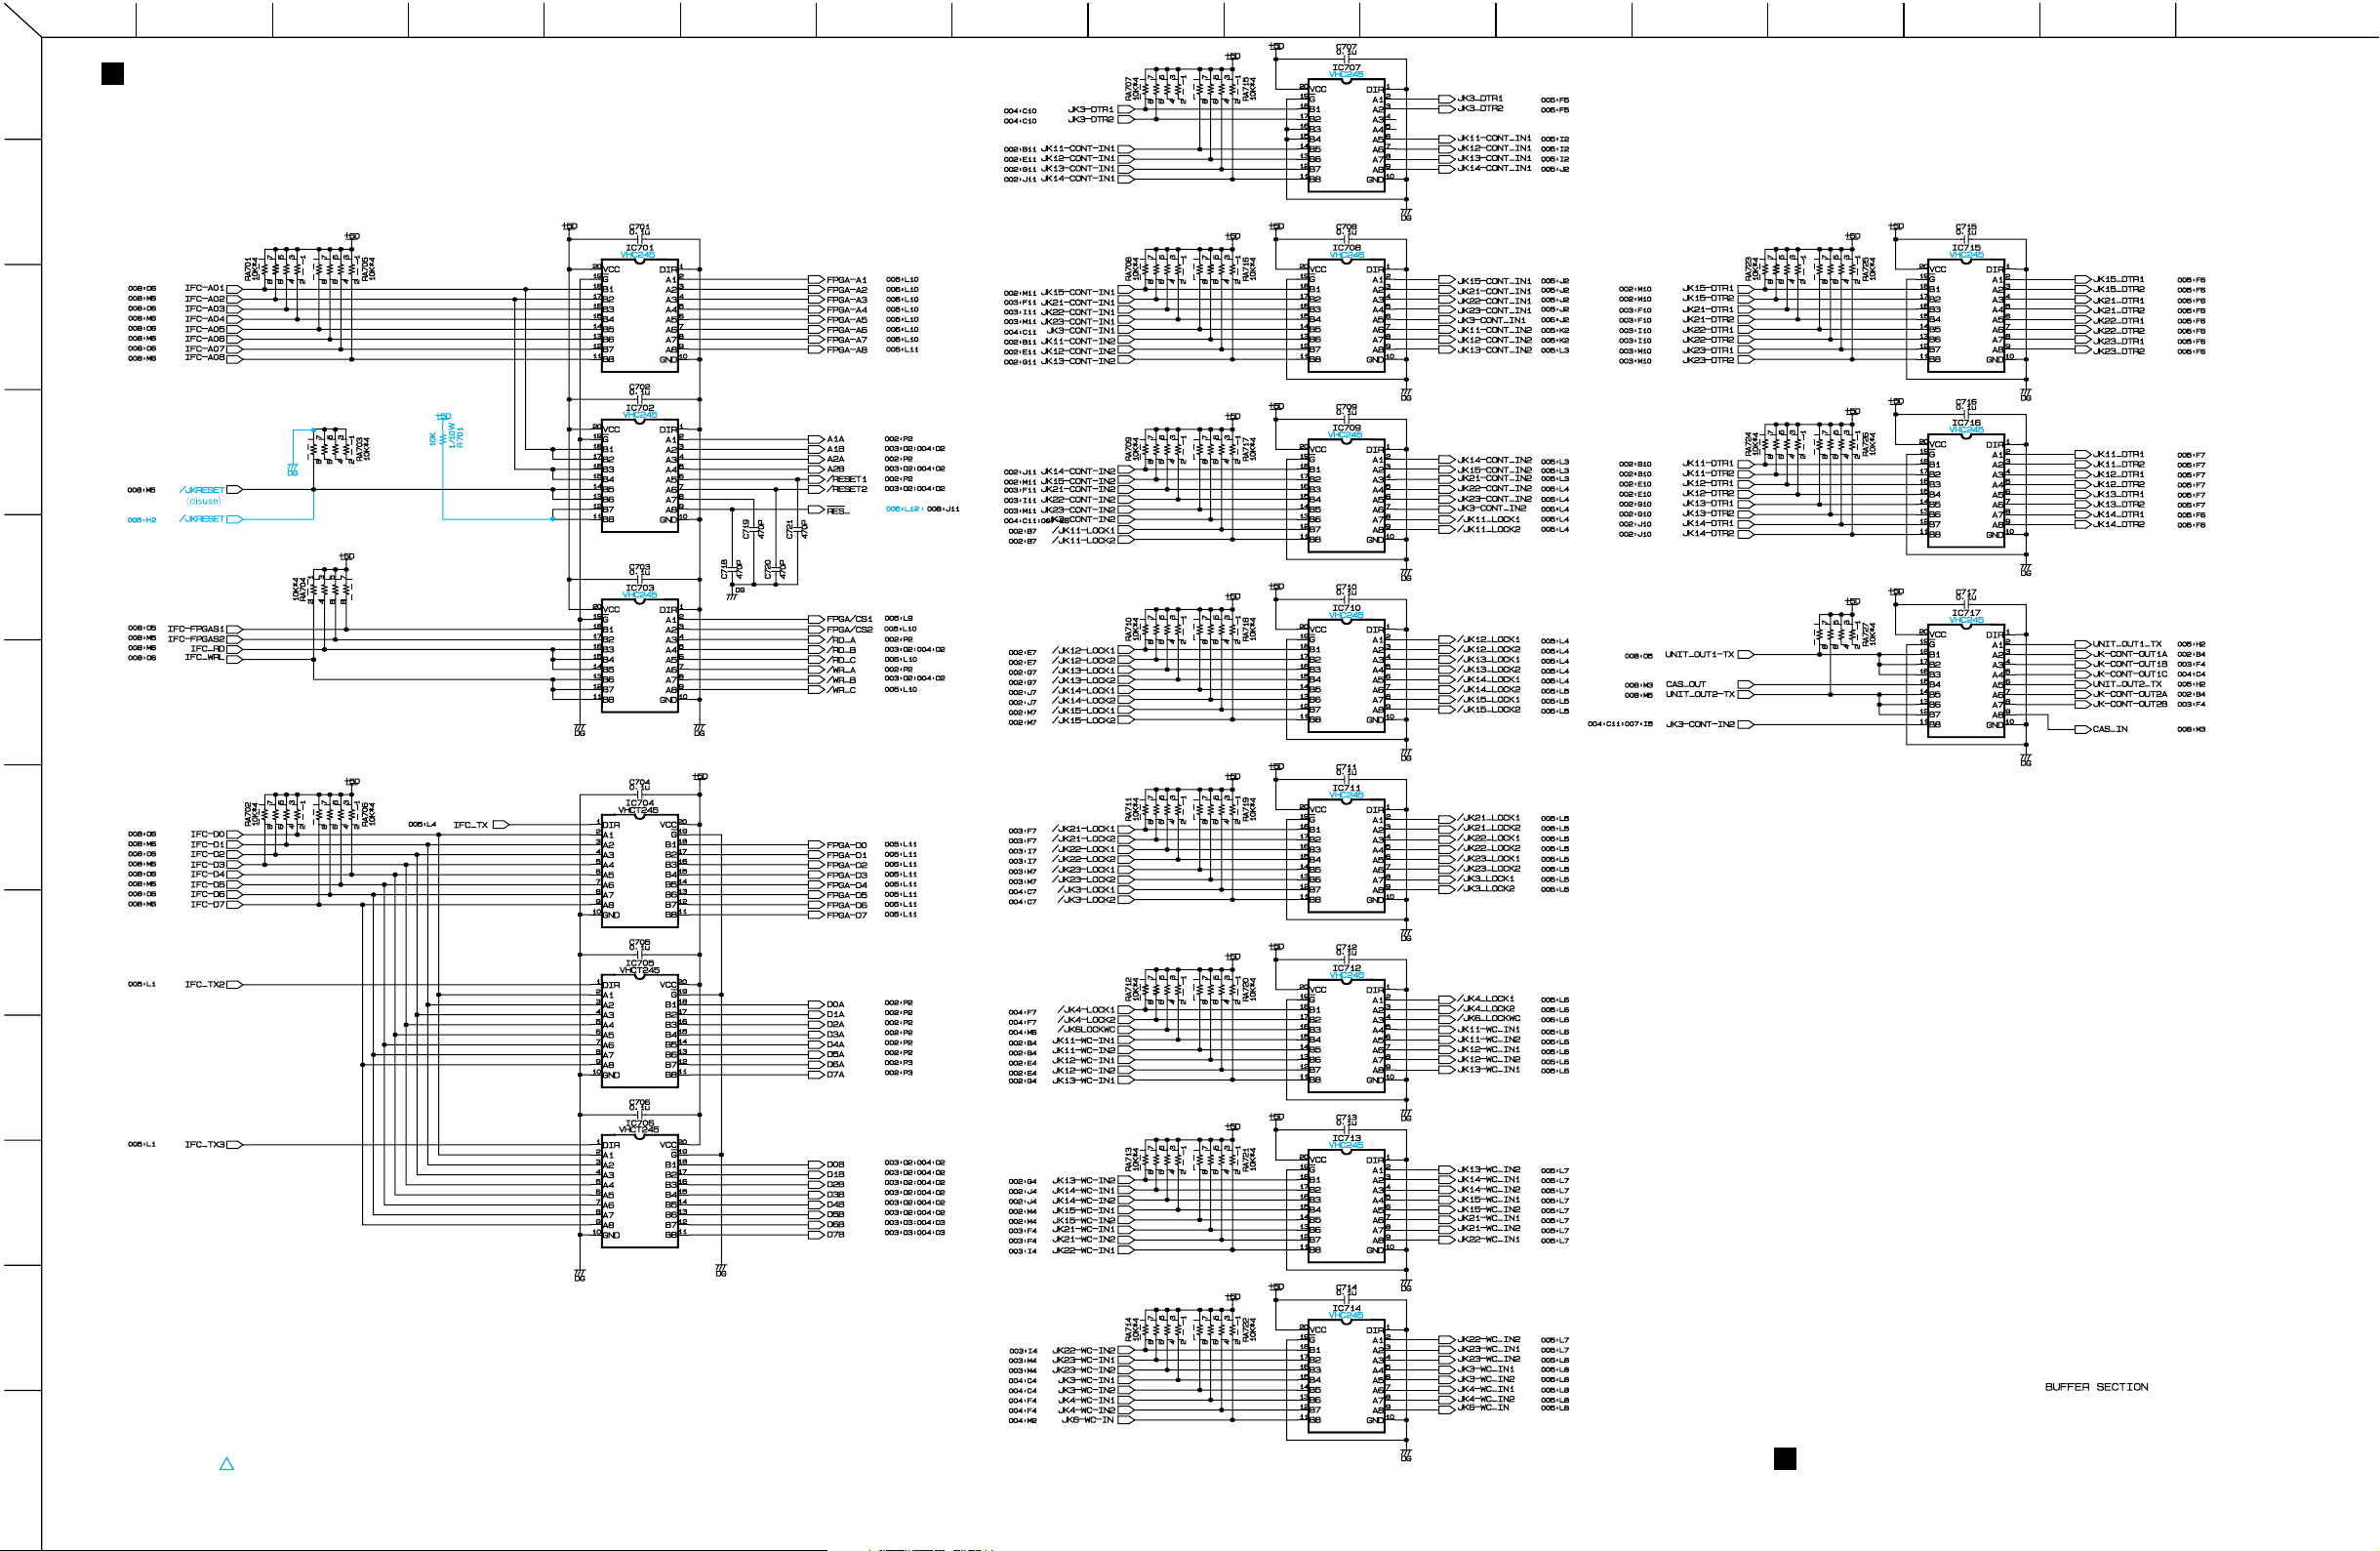Image resolution: width=2380 pixels, height=1551 pixels.
Task: Click the IFC_TX2 input label
Action: [x=205, y=984]
